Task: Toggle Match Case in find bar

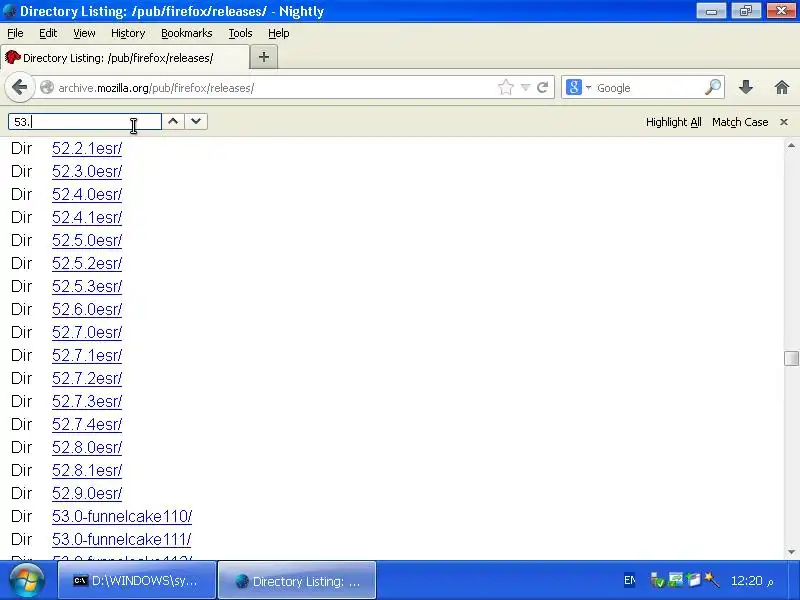Action: pyautogui.click(x=740, y=122)
